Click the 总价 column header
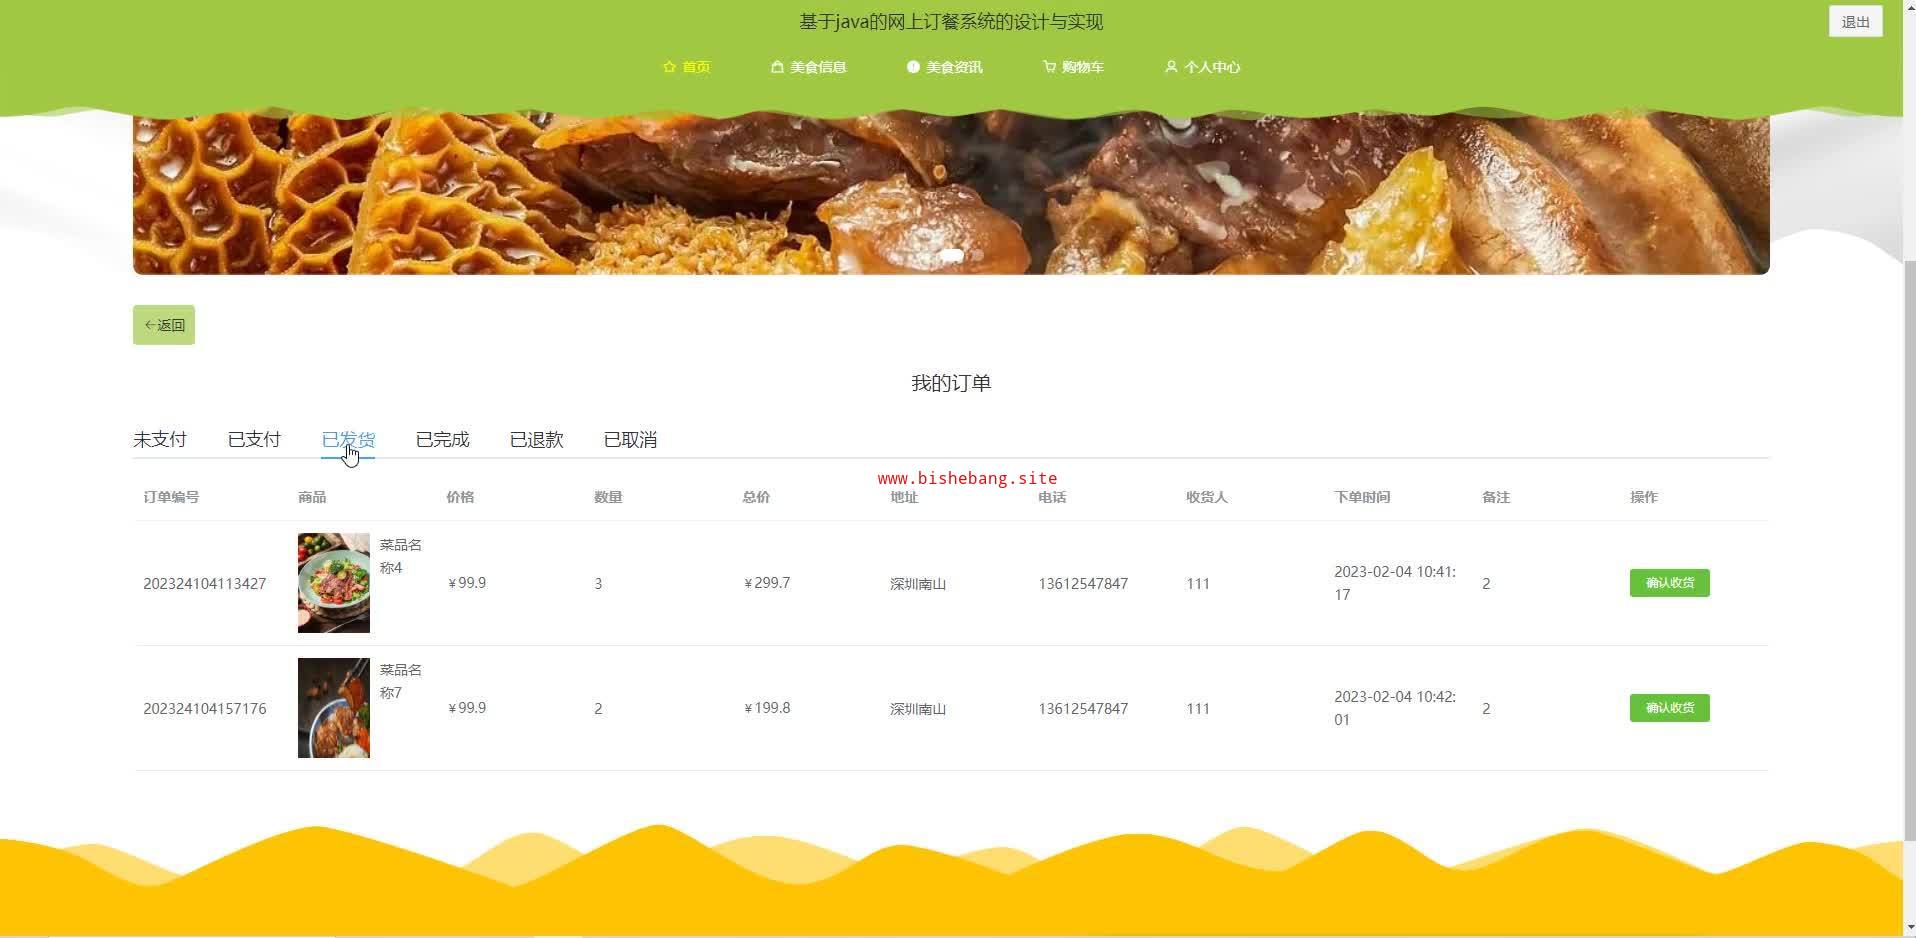Image resolution: width=1916 pixels, height=938 pixels. pos(756,497)
